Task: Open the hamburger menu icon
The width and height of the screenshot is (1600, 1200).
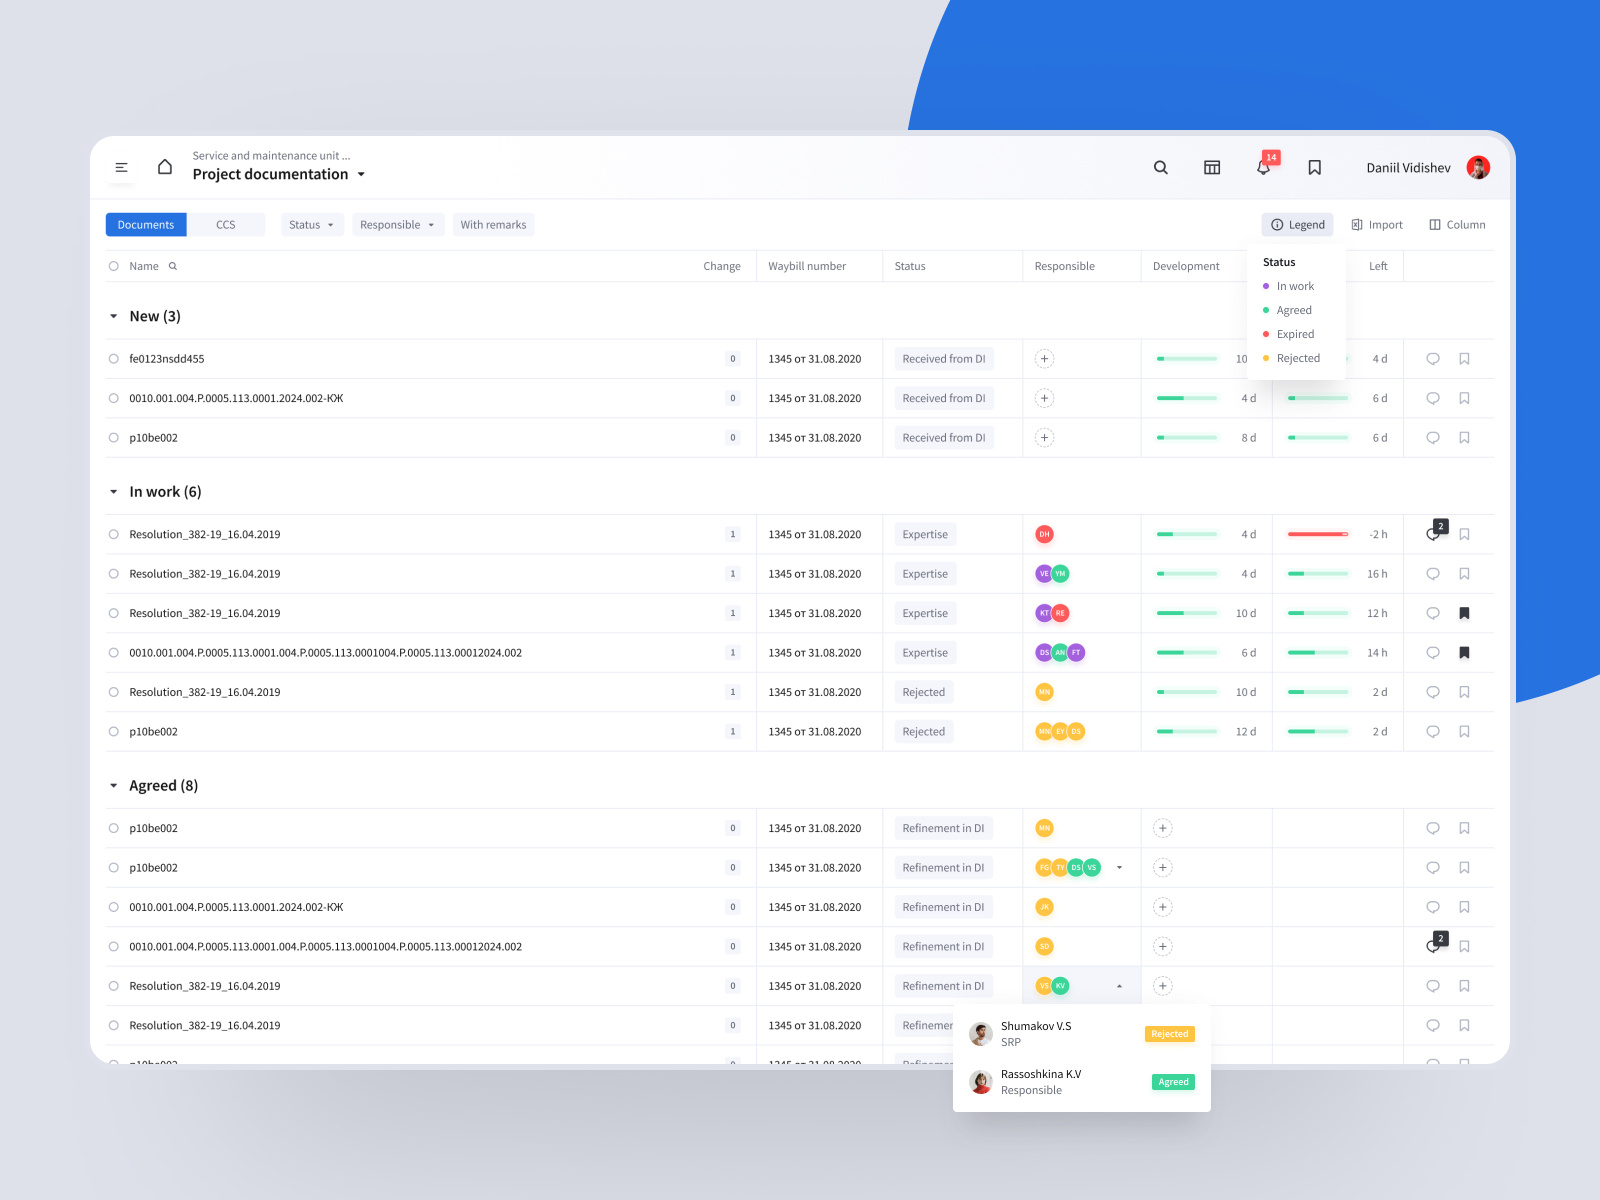Action: tap(121, 167)
